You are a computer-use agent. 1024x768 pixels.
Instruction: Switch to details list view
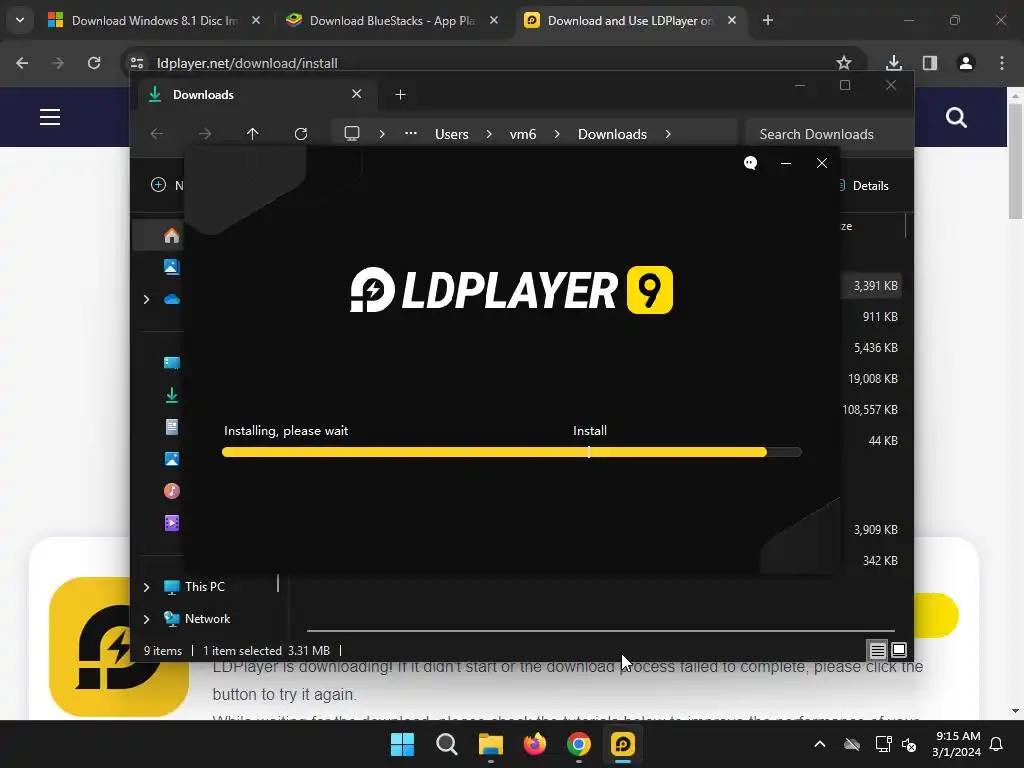point(877,650)
